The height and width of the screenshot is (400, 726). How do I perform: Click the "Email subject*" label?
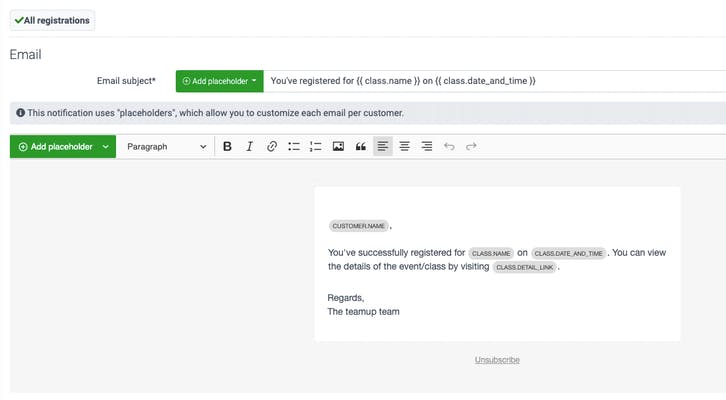pyautogui.click(x=126, y=81)
